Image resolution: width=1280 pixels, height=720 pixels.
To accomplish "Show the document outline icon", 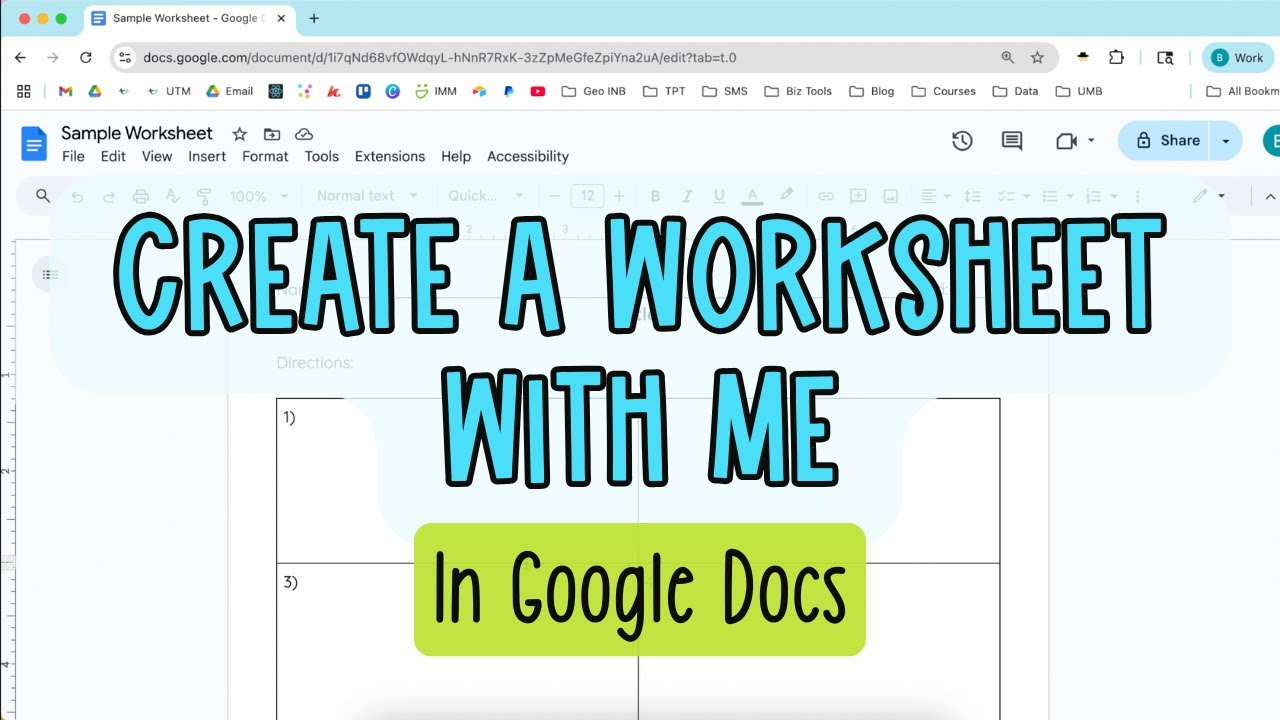I will [x=50, y=274].
